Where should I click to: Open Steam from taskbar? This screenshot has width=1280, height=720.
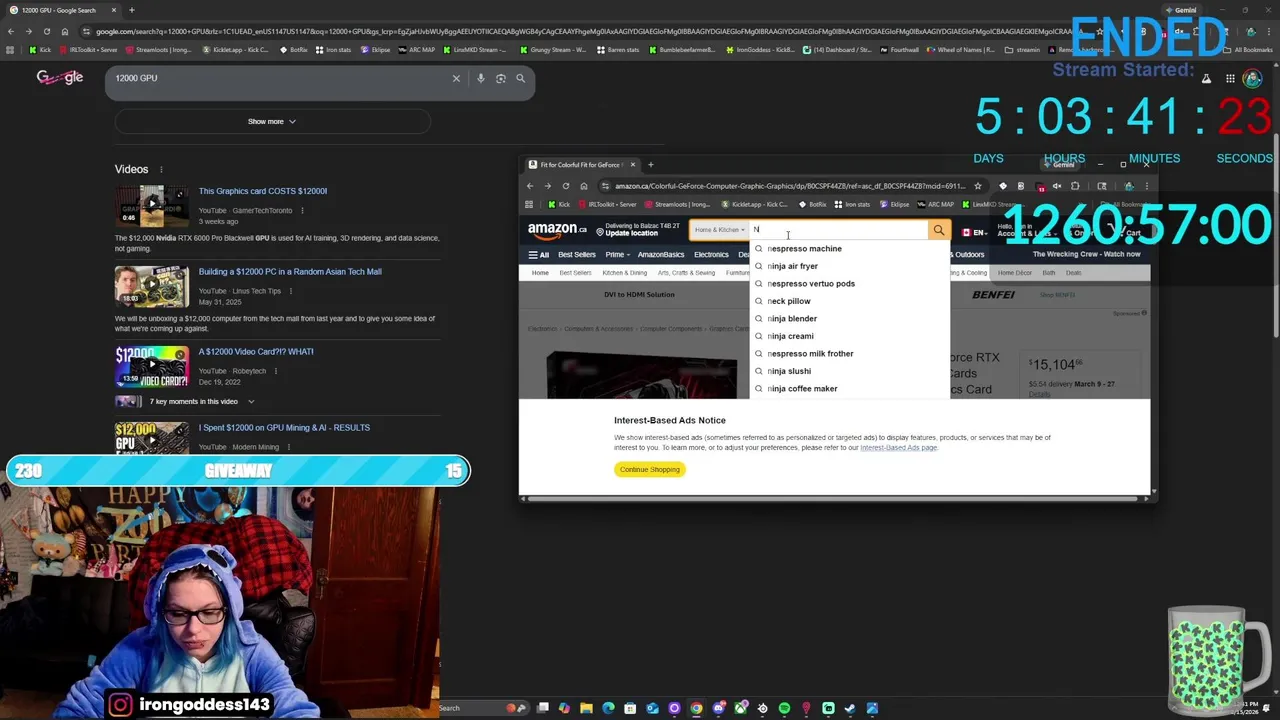click(850, 708)
